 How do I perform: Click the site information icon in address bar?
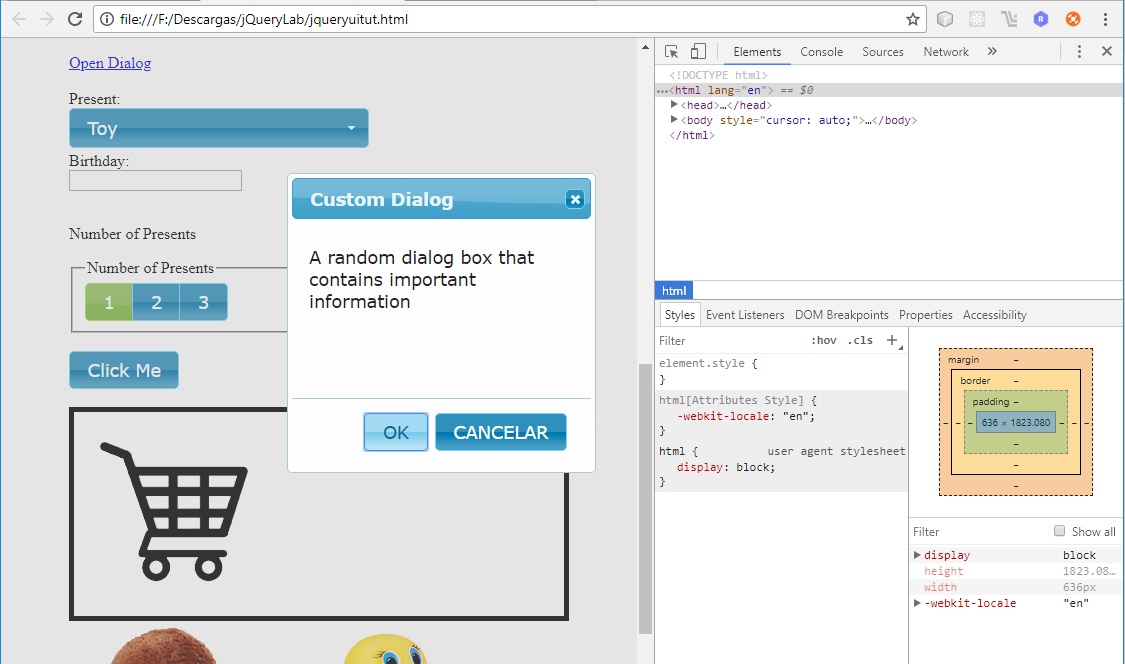tap(107, 19)
